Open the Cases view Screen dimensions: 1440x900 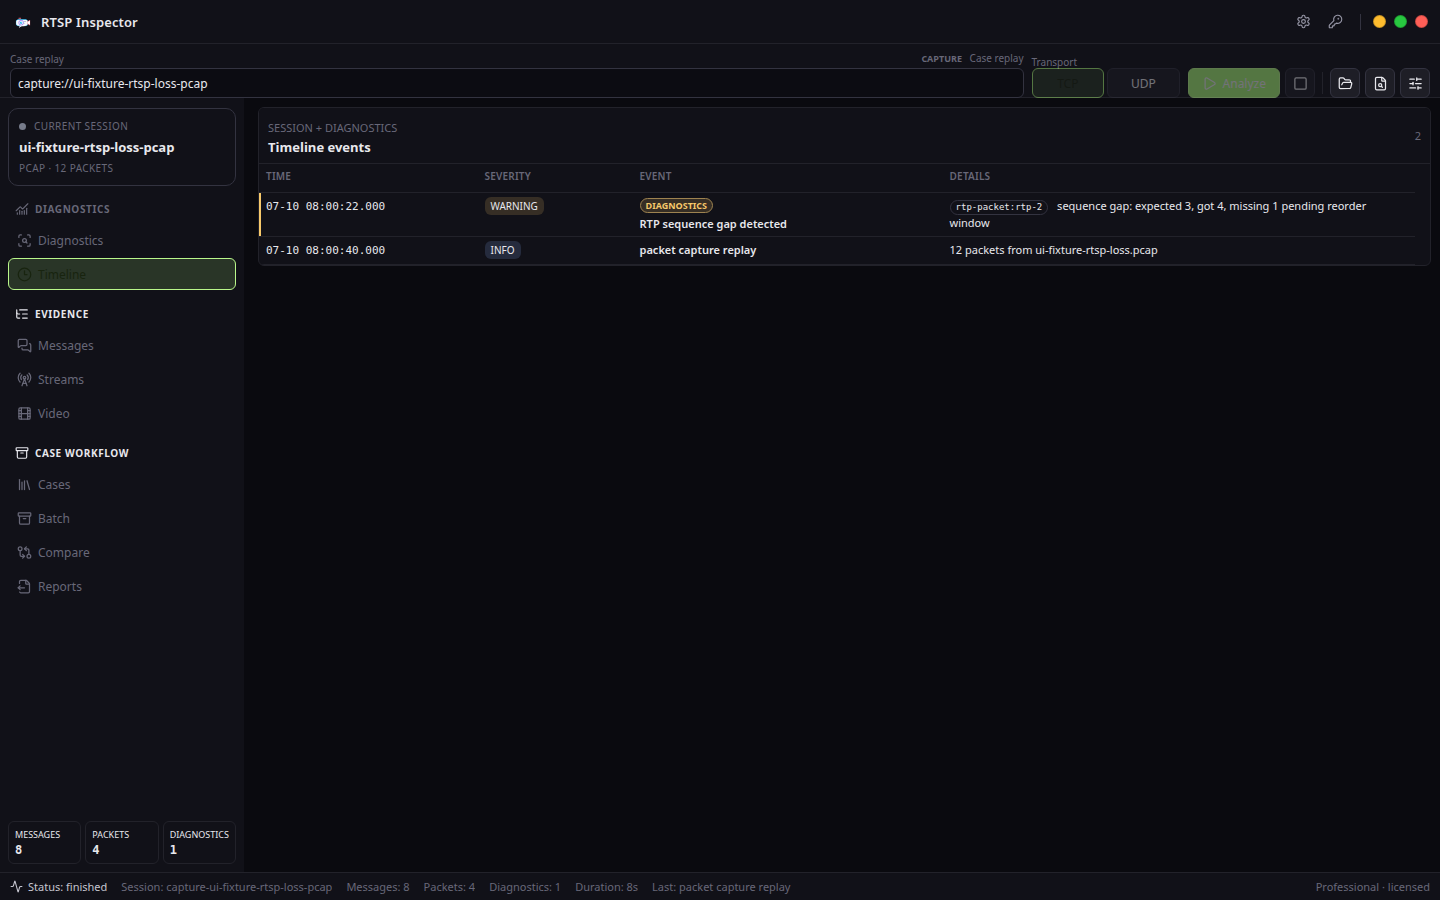(122, 485)
